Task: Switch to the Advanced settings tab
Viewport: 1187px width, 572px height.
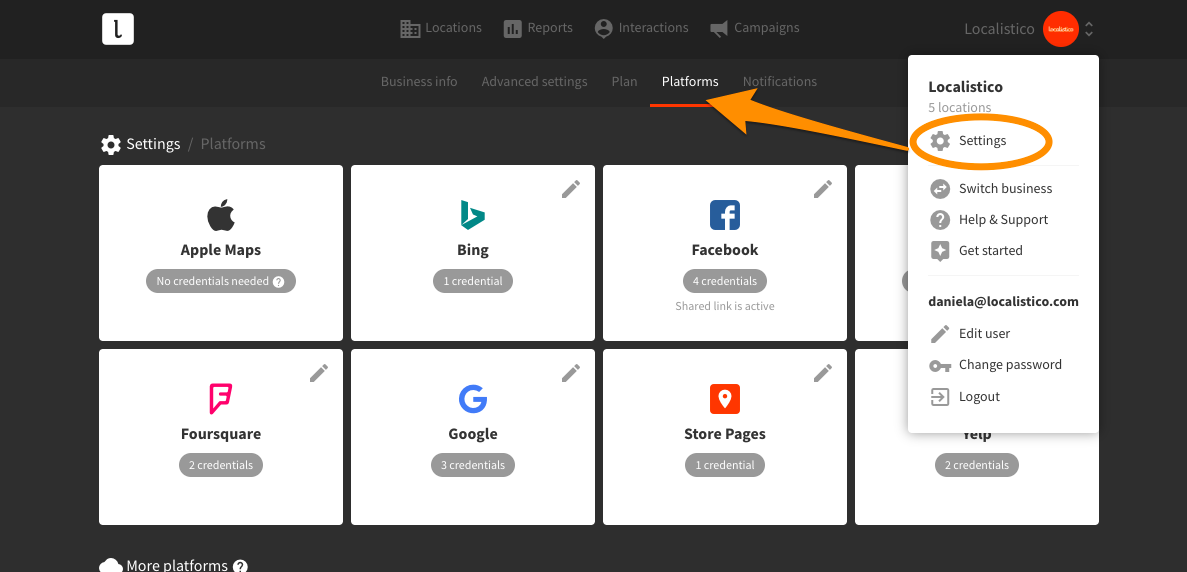Action: click(534, 82)
